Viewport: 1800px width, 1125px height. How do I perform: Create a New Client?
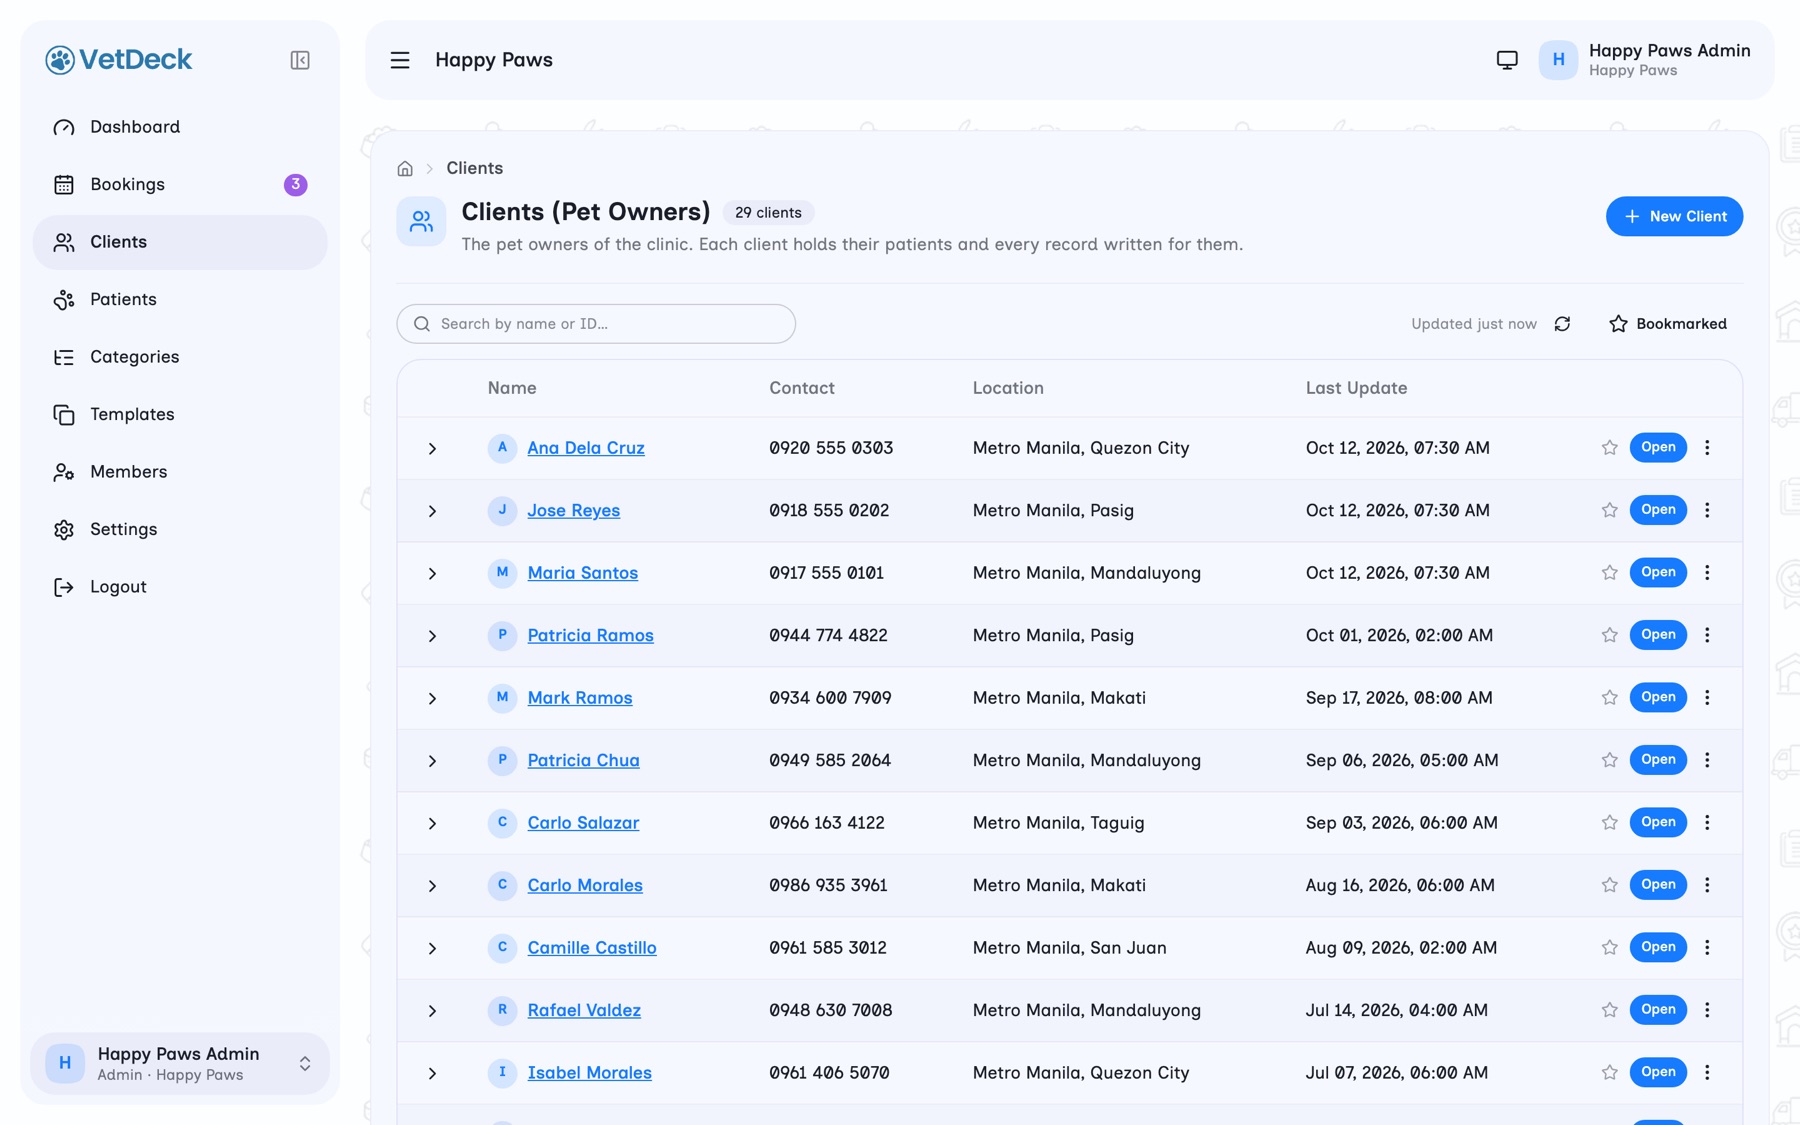(x=1674, y=216)
